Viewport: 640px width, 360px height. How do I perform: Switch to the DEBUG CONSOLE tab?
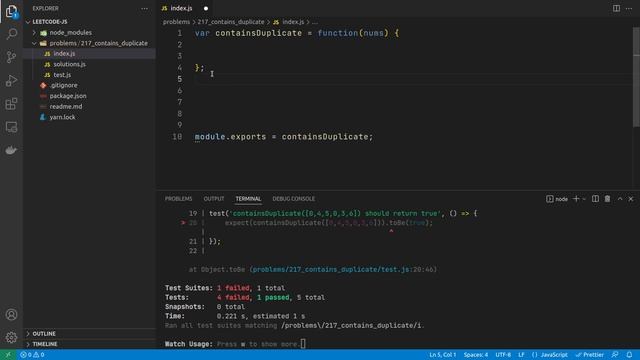click(x=293, y=199)
